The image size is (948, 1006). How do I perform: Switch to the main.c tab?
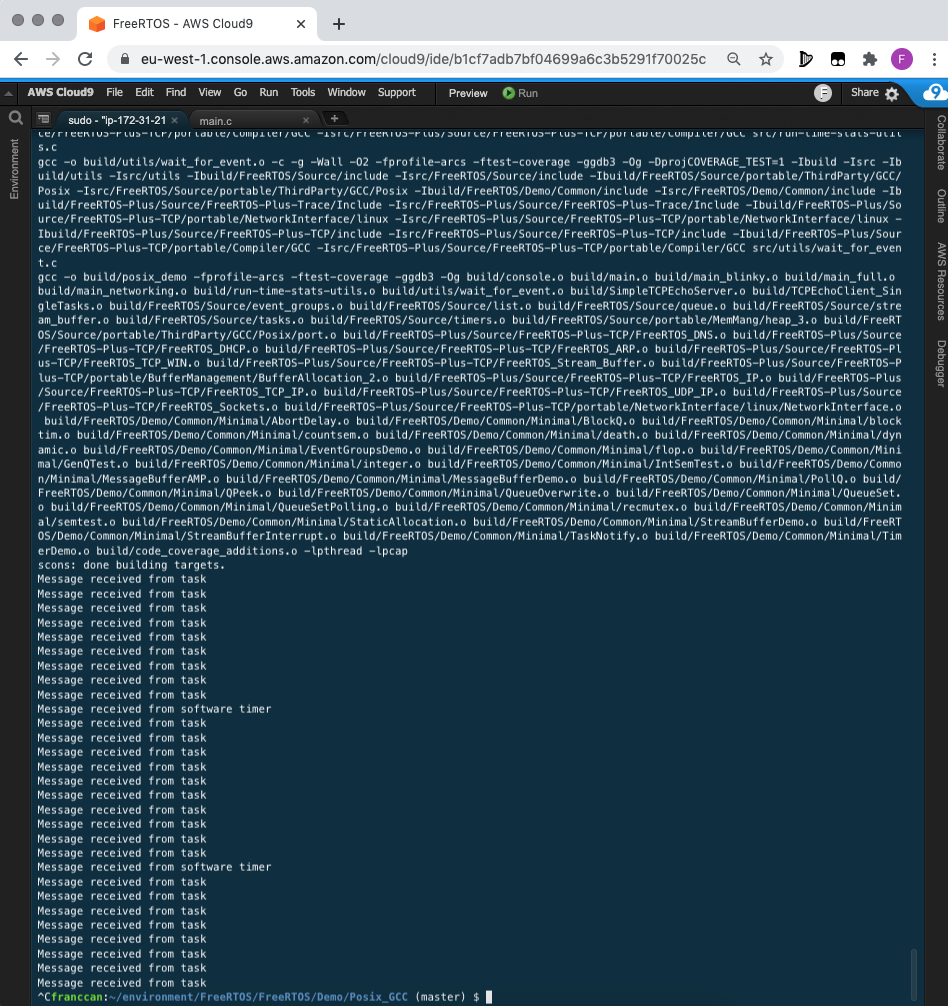click(216, 121)
